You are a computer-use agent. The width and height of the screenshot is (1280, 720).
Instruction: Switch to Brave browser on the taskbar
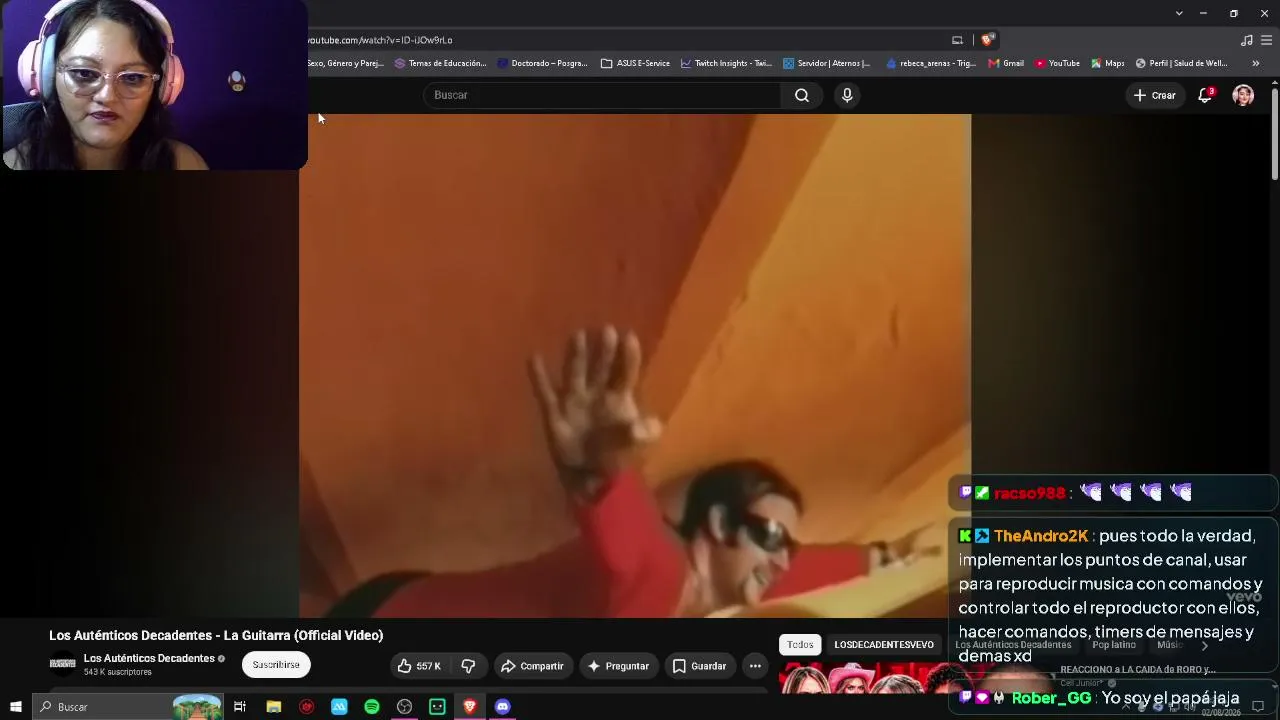click(x=470, y=707)
